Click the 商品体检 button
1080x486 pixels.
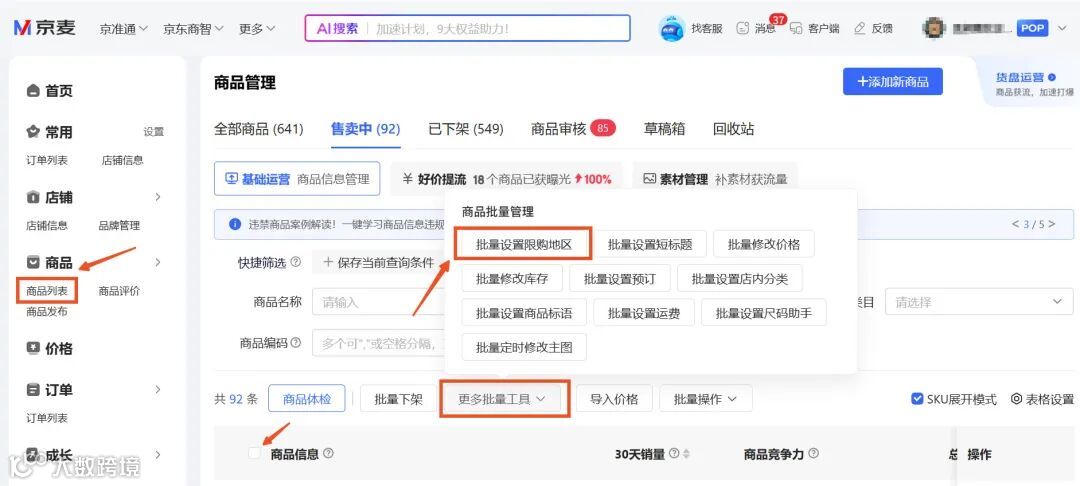point(307,399)
